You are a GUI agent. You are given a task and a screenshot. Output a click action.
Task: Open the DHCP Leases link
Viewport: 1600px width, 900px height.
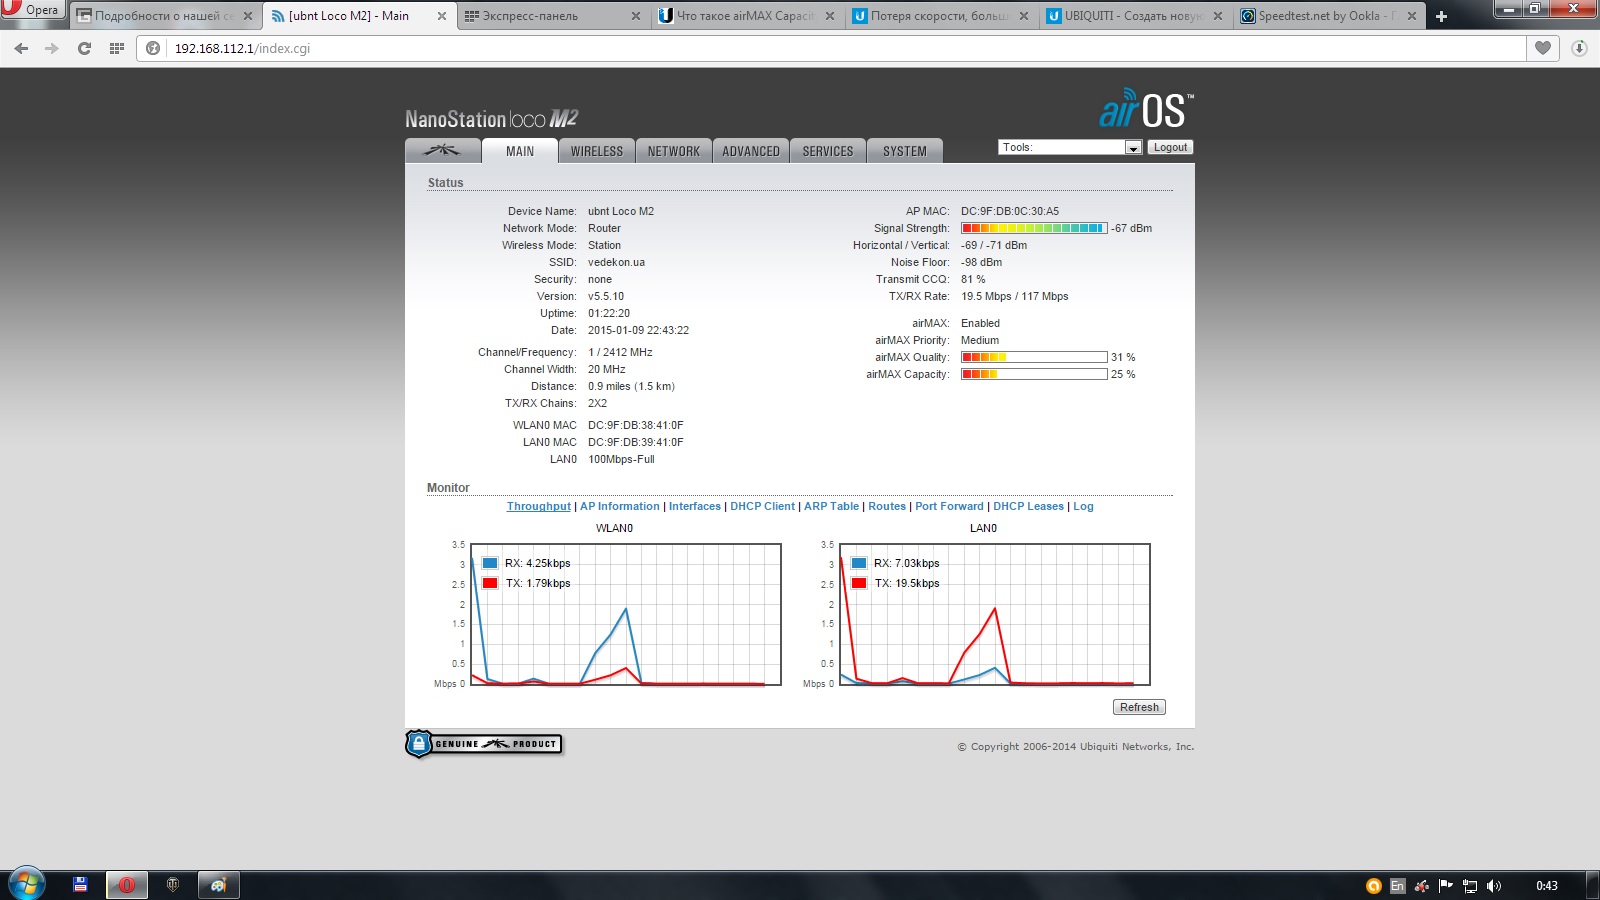1028,506
